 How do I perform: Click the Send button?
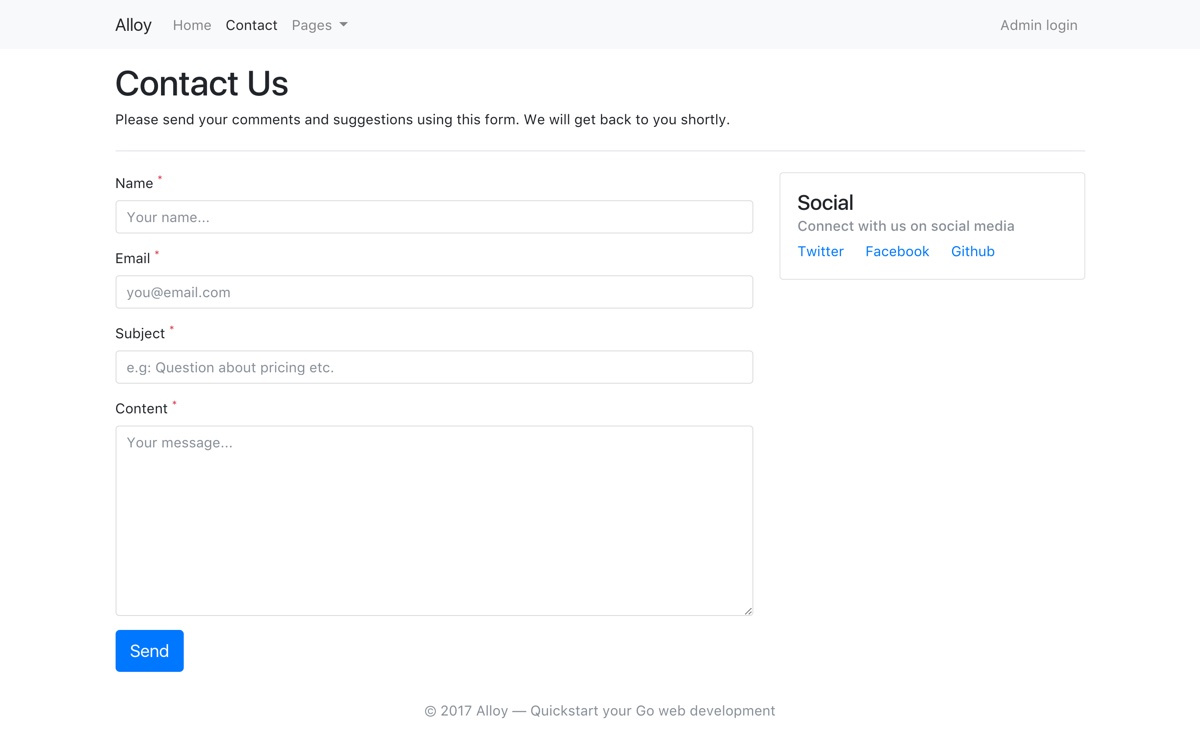[x=149, y=651]
